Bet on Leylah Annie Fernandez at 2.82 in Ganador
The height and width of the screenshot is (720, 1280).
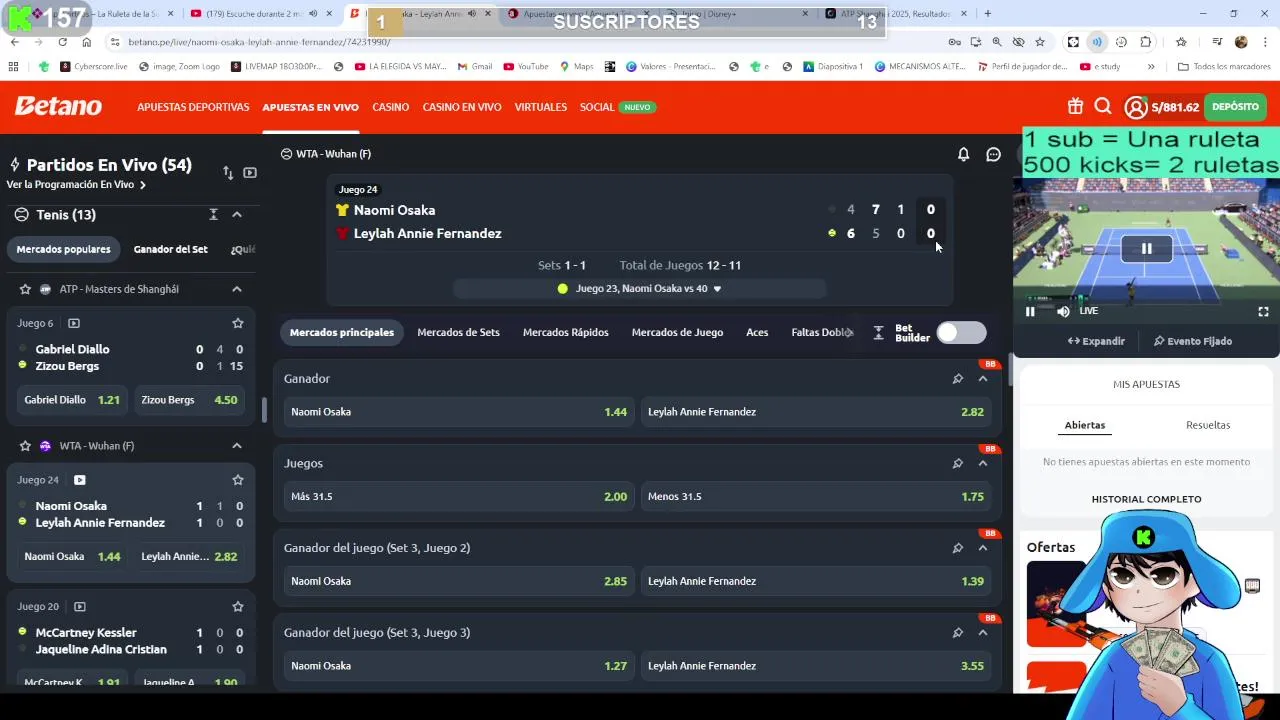coord(816,412)
